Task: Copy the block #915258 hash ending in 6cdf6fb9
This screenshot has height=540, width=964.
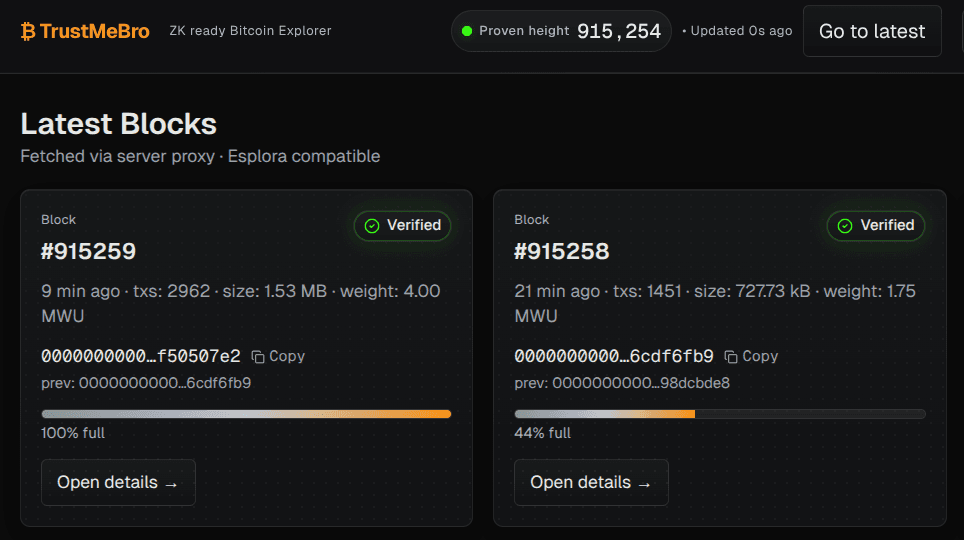Action: pos(751,356)
